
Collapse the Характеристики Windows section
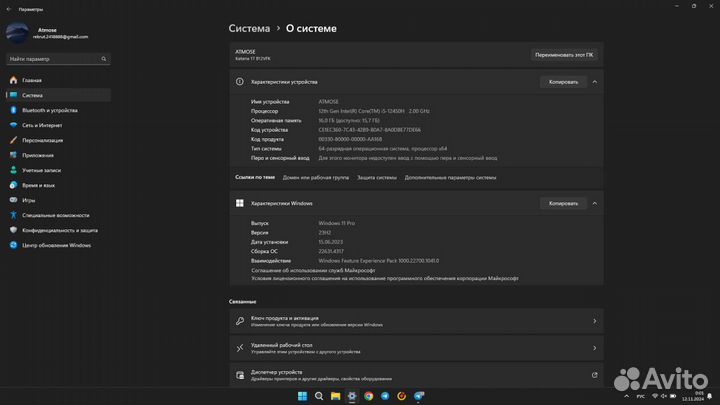[x=595, y=203]
